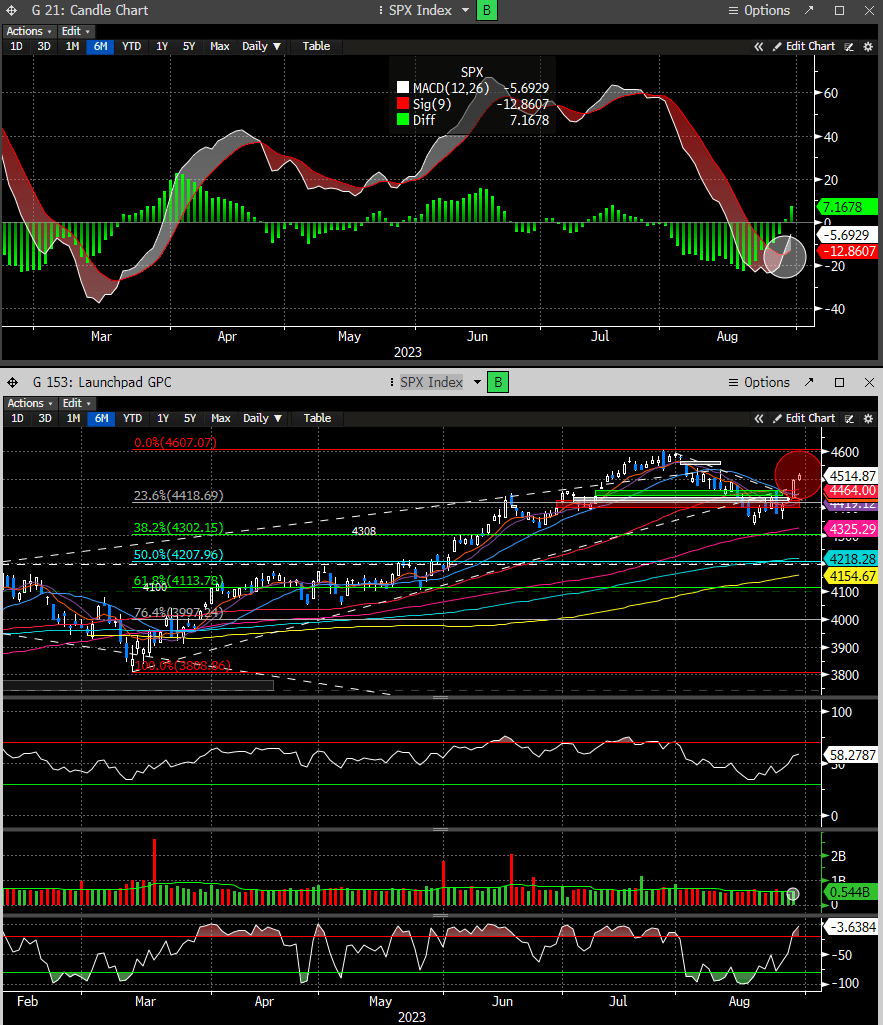Image resolution: width=883 pixels, height=1025 pixels.
Task: Click the move handle icon of G 21 Candle Chart
Action: pos(12,10)
